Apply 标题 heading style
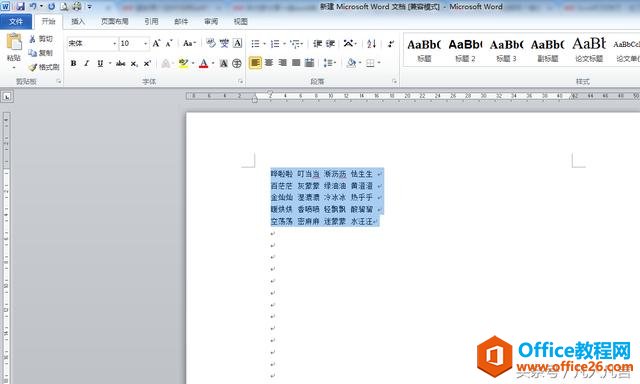This screenshot has width=640, height=384. [x=424, y=50]
